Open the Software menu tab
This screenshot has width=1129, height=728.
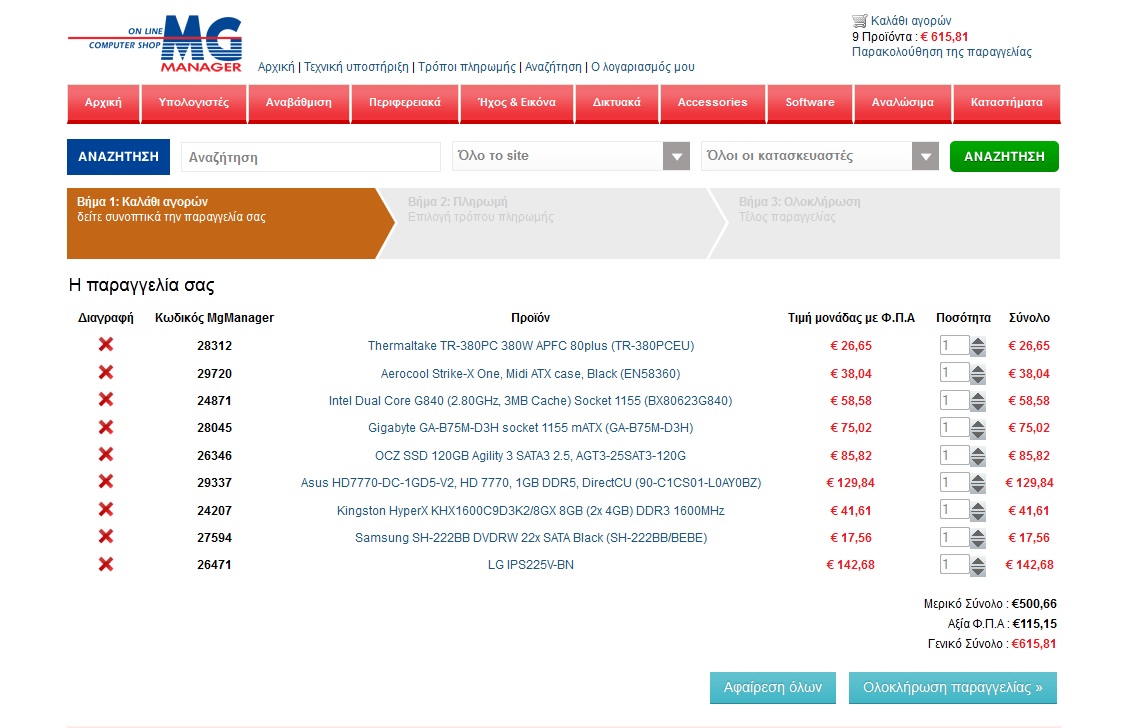point(810,103)
